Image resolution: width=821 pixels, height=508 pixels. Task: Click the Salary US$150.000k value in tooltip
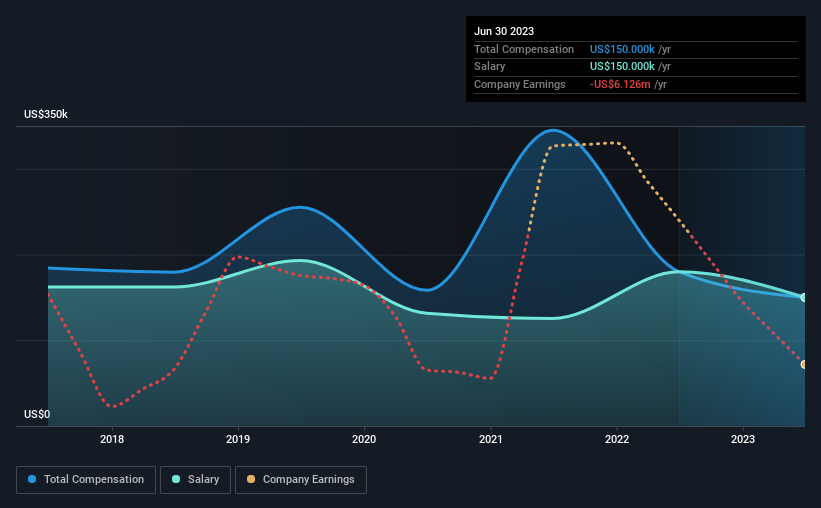pos(622,67)
